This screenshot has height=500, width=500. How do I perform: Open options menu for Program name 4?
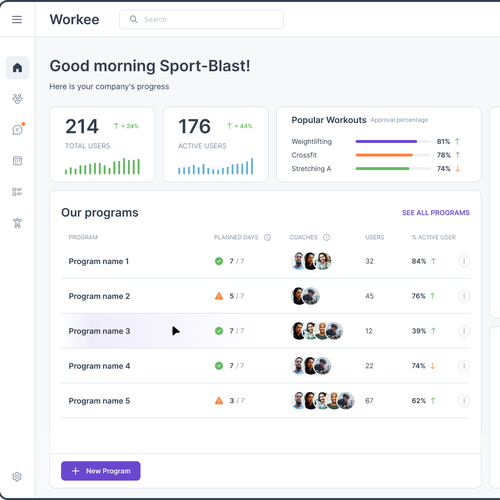(x=464, y=366)
